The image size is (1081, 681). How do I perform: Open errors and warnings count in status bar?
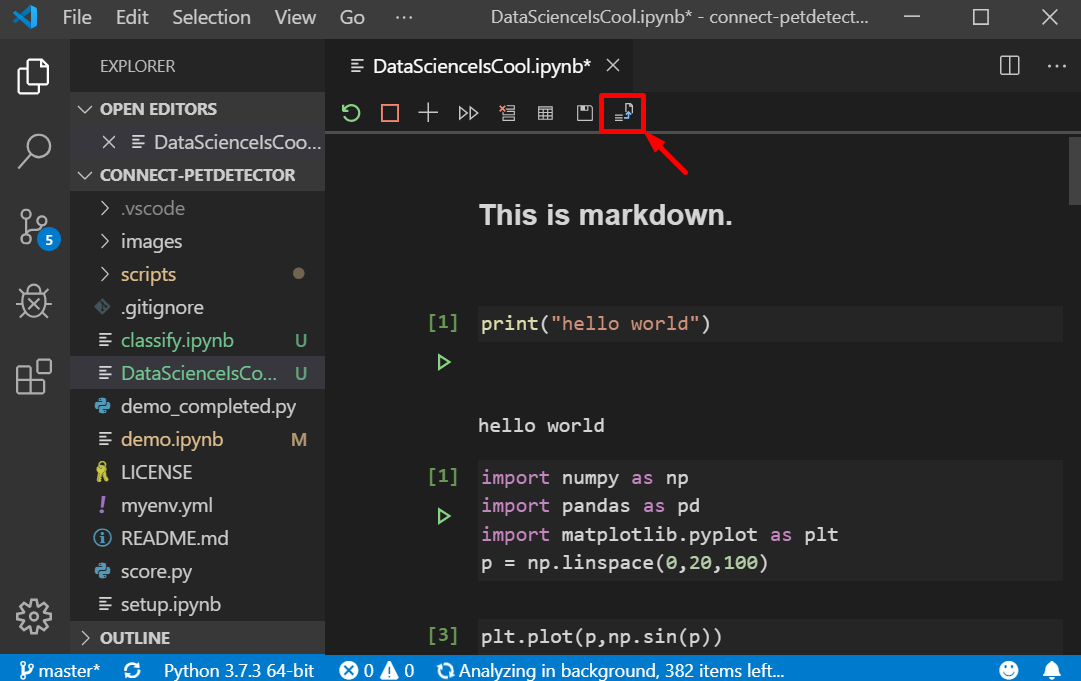coord(376,670)
